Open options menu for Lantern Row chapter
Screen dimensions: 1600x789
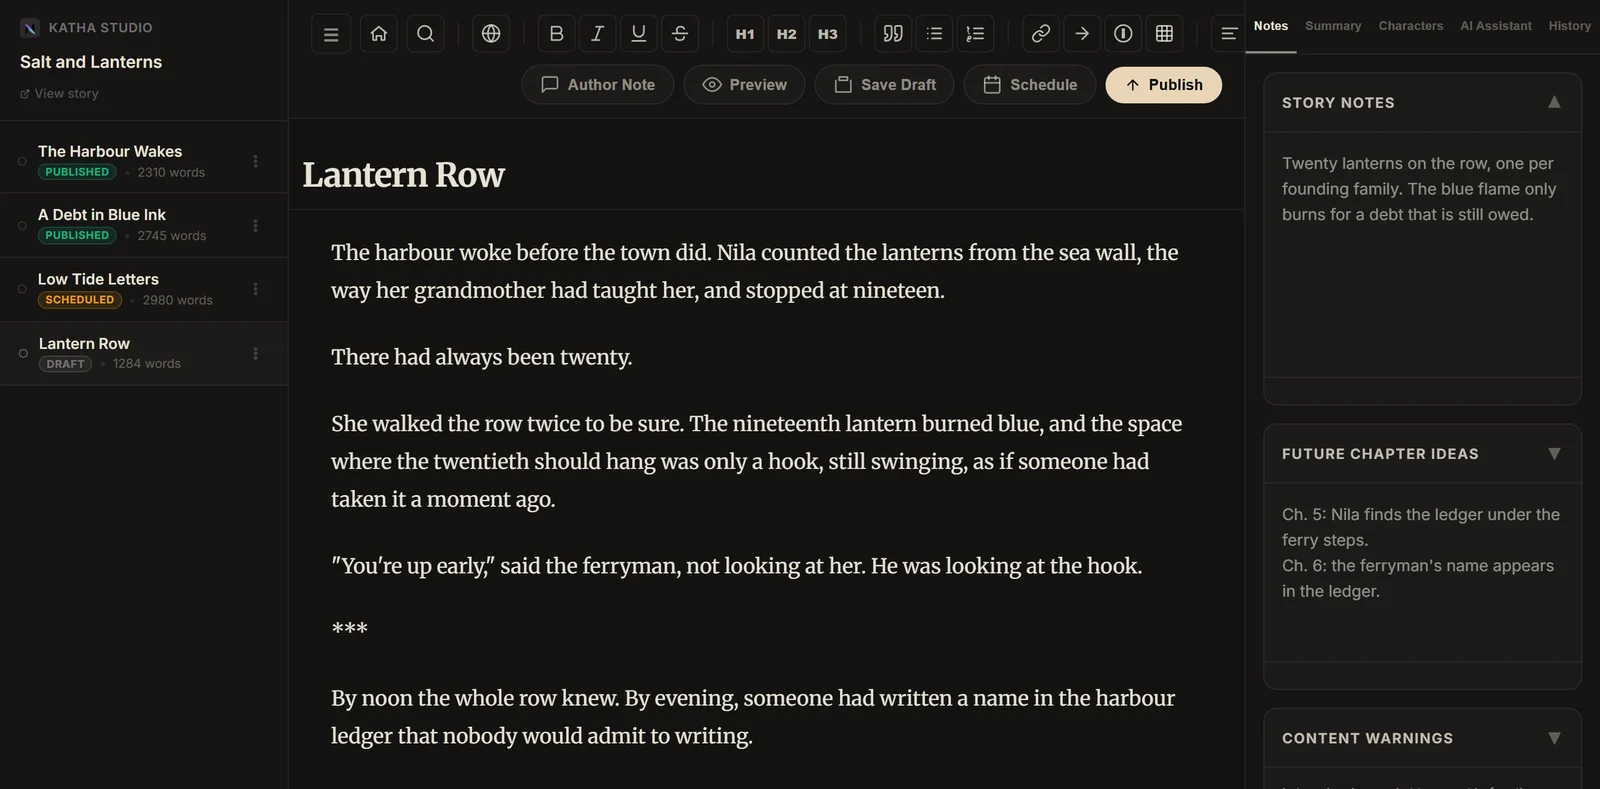(x=255, y=353)
